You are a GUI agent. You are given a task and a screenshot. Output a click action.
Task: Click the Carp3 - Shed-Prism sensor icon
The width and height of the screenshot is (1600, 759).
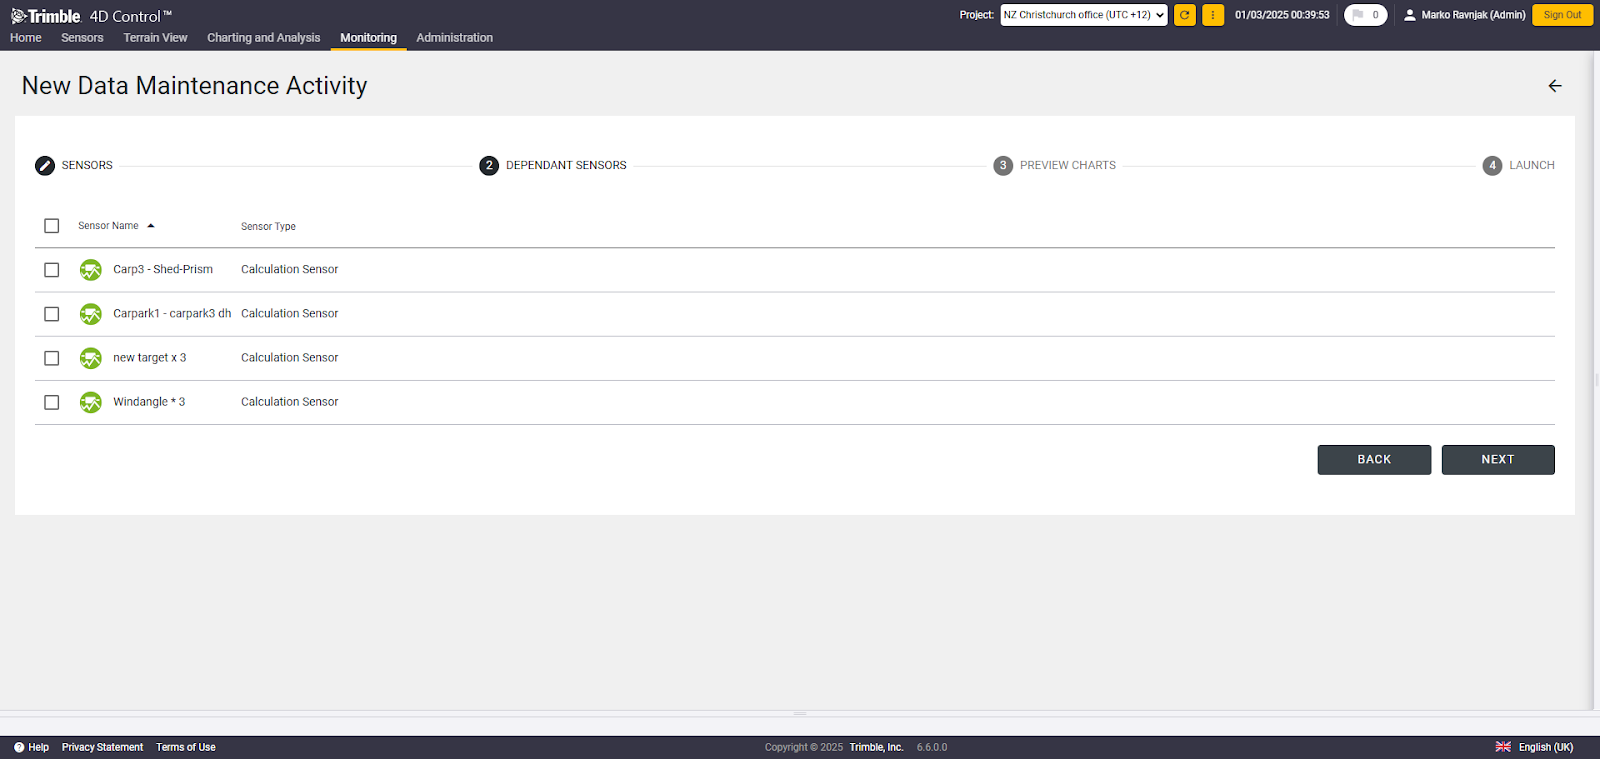point(91,270)
